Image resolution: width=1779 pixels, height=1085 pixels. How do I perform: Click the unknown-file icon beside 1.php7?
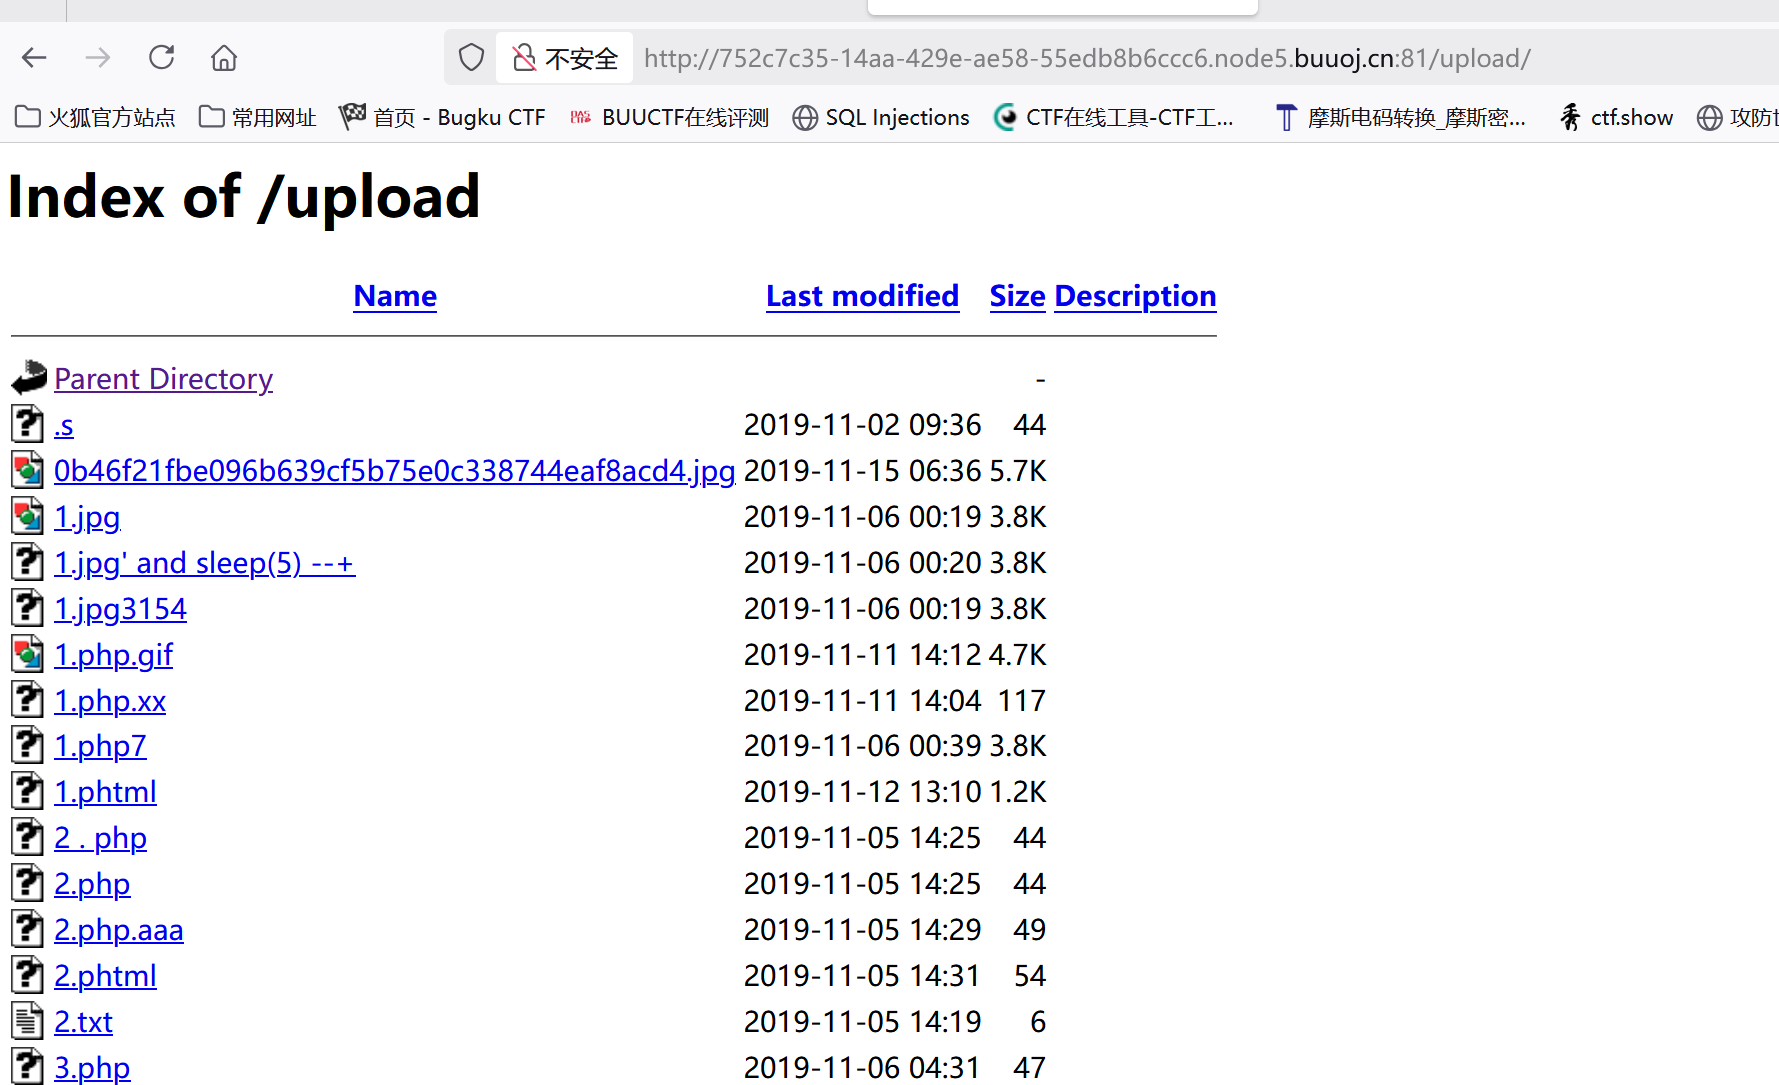coord(28,745)
